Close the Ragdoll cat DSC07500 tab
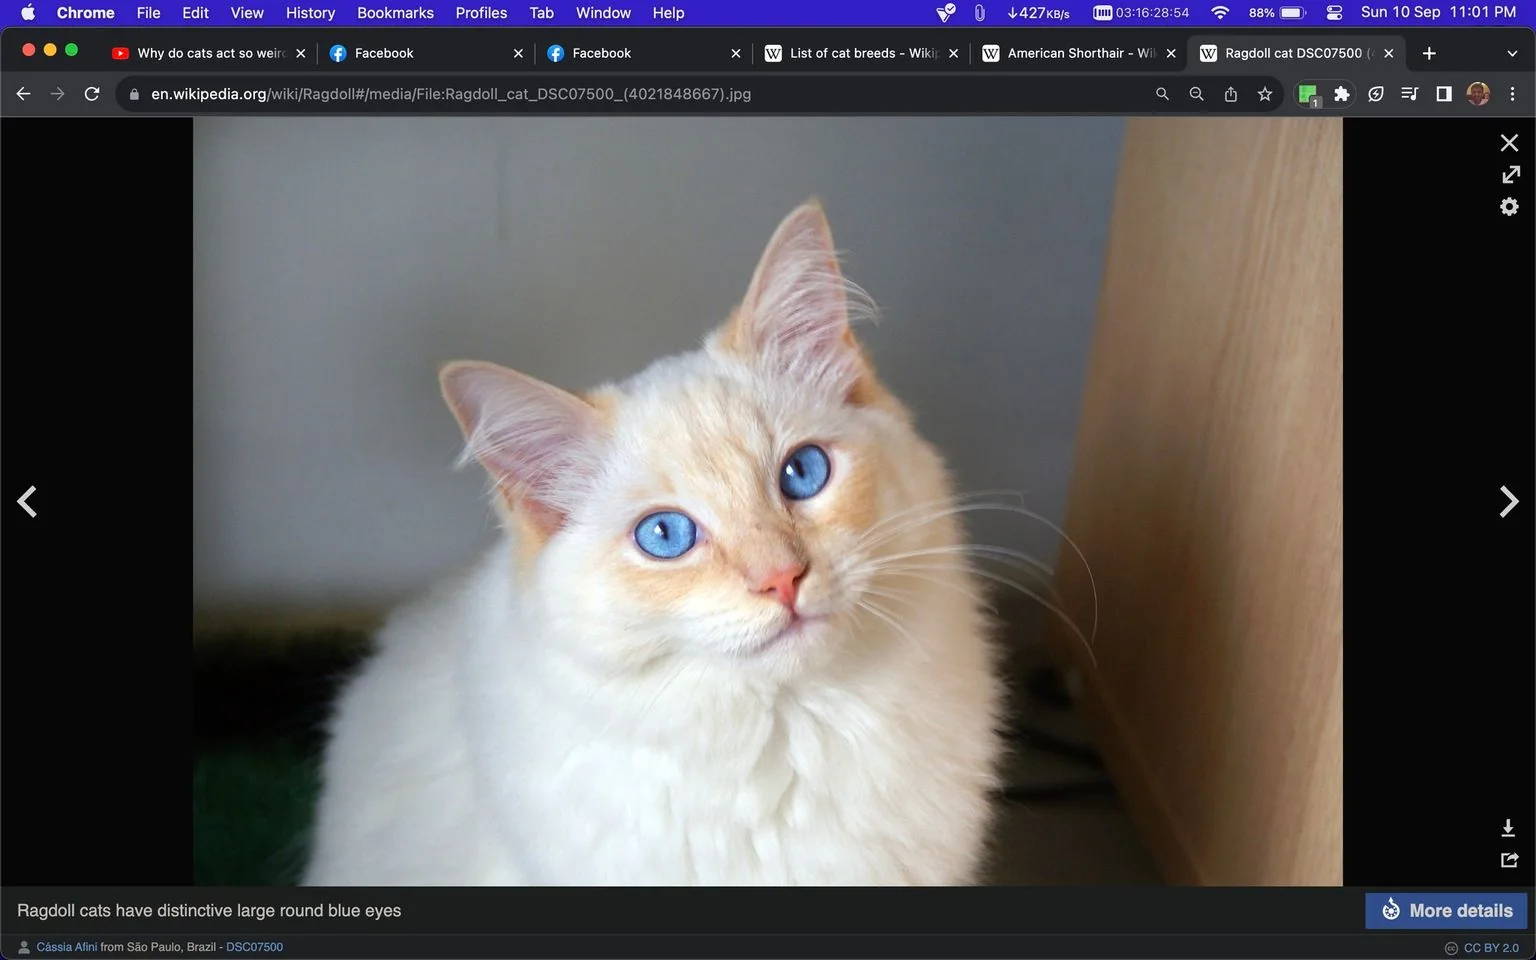 pos(1388,53)
